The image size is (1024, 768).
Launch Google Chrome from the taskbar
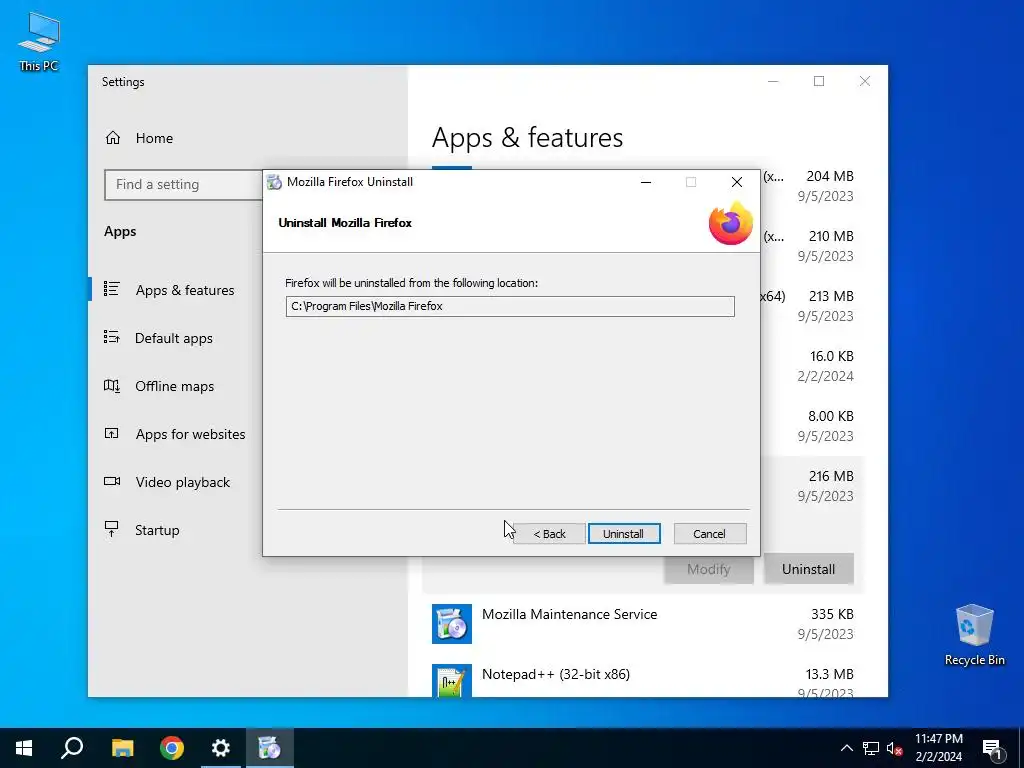(x=172, y=748)
